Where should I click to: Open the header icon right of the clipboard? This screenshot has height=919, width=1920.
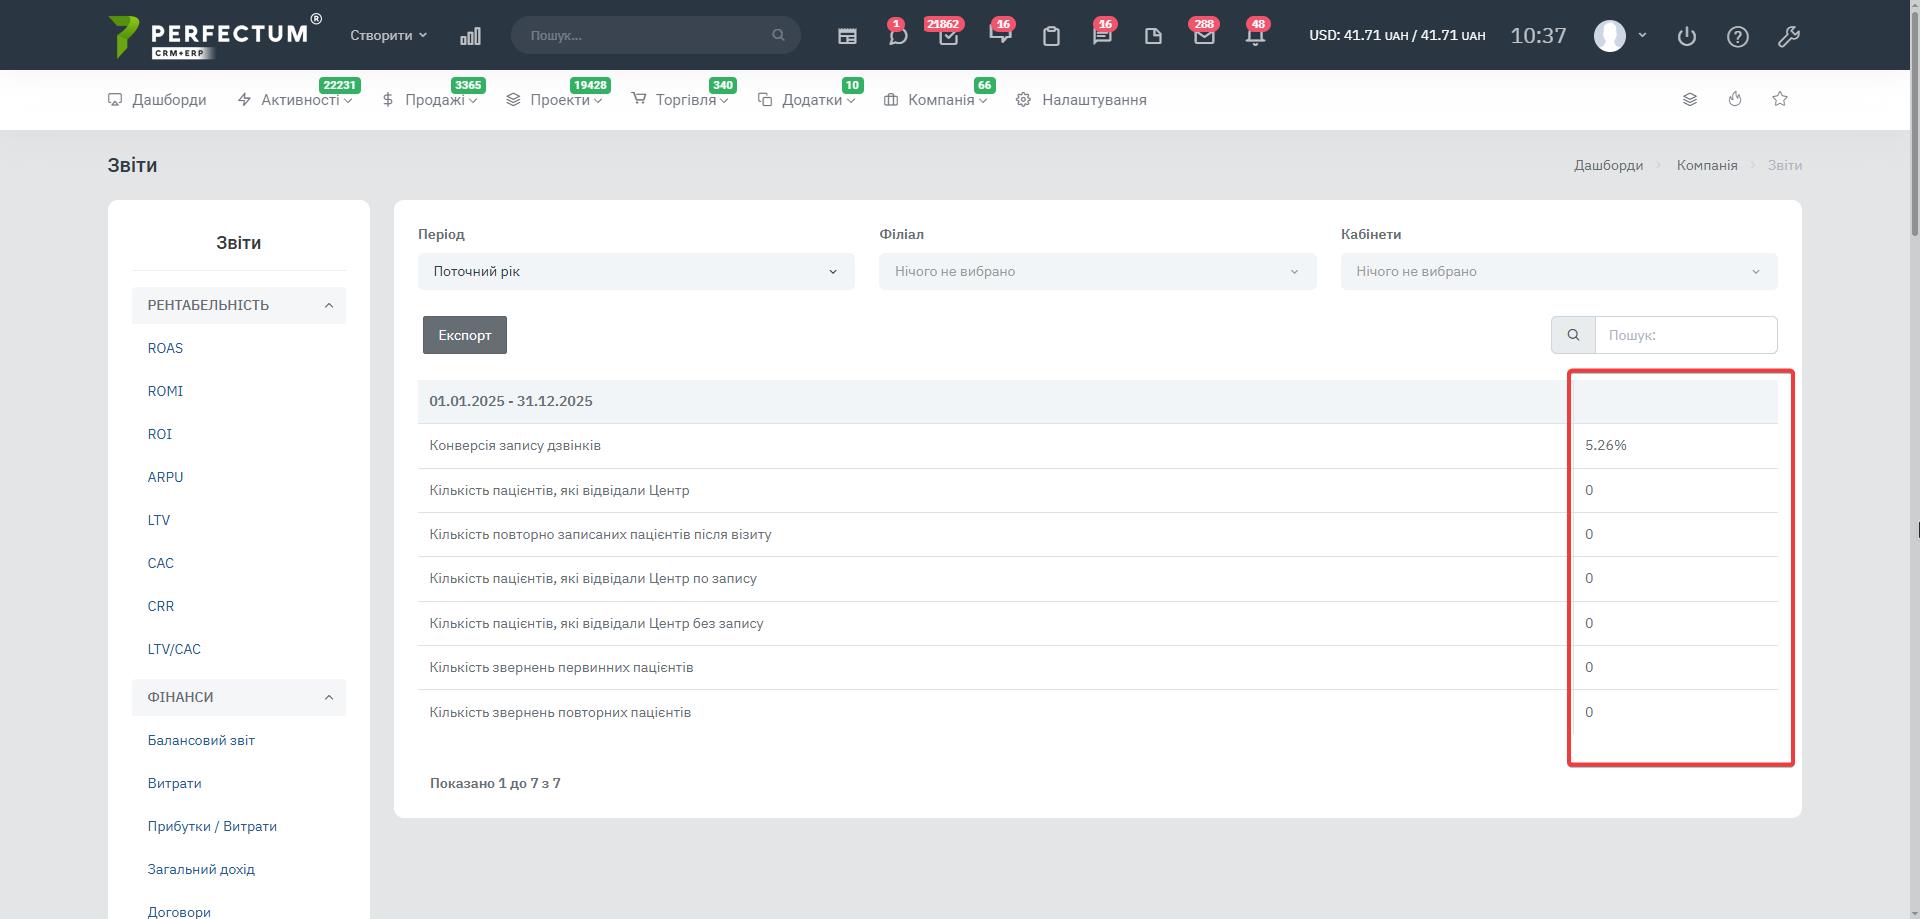tap(1102, 35)
